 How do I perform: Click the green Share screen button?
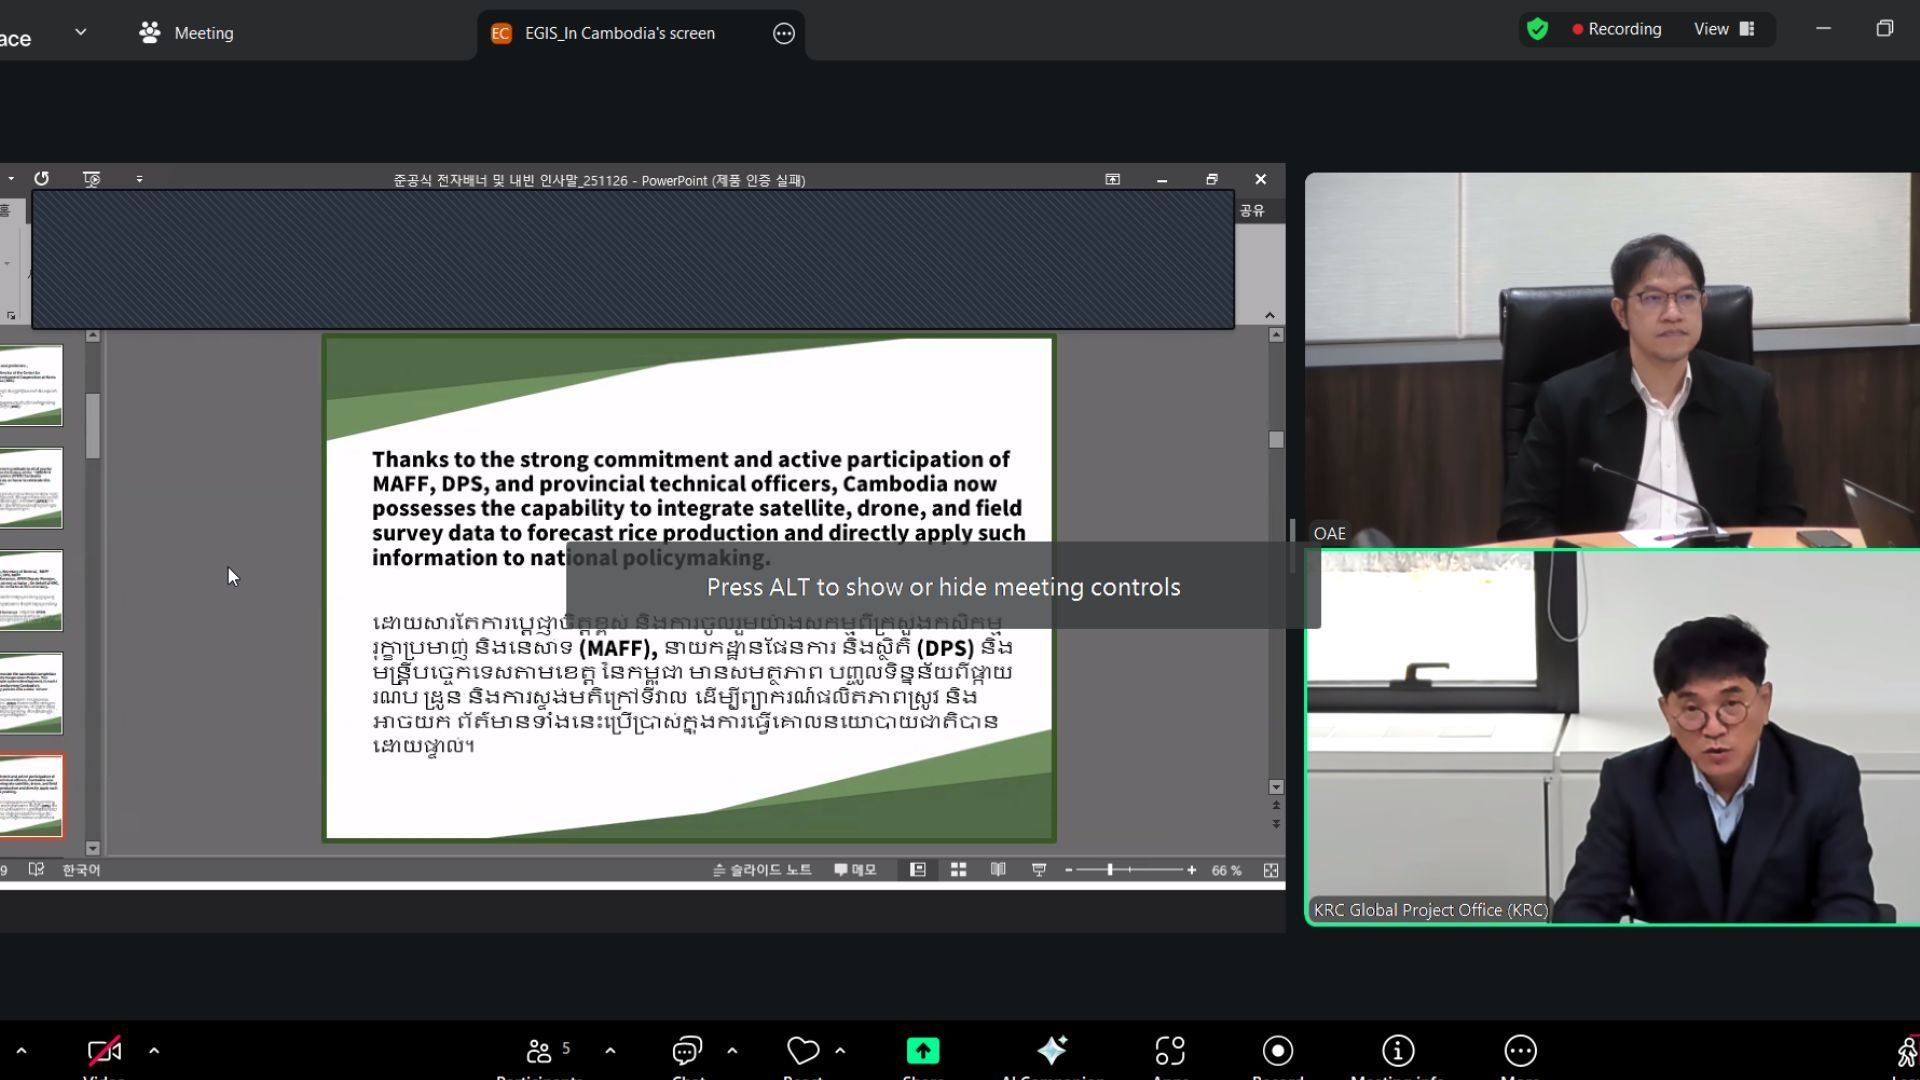tap(922, 1051)
